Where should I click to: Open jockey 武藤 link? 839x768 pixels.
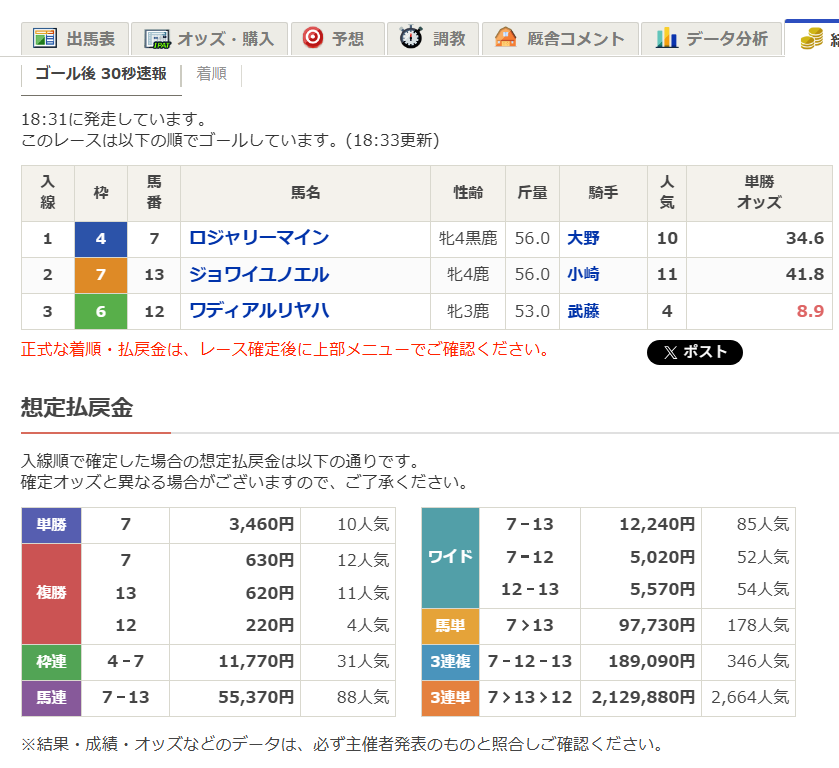click(583, 310)
